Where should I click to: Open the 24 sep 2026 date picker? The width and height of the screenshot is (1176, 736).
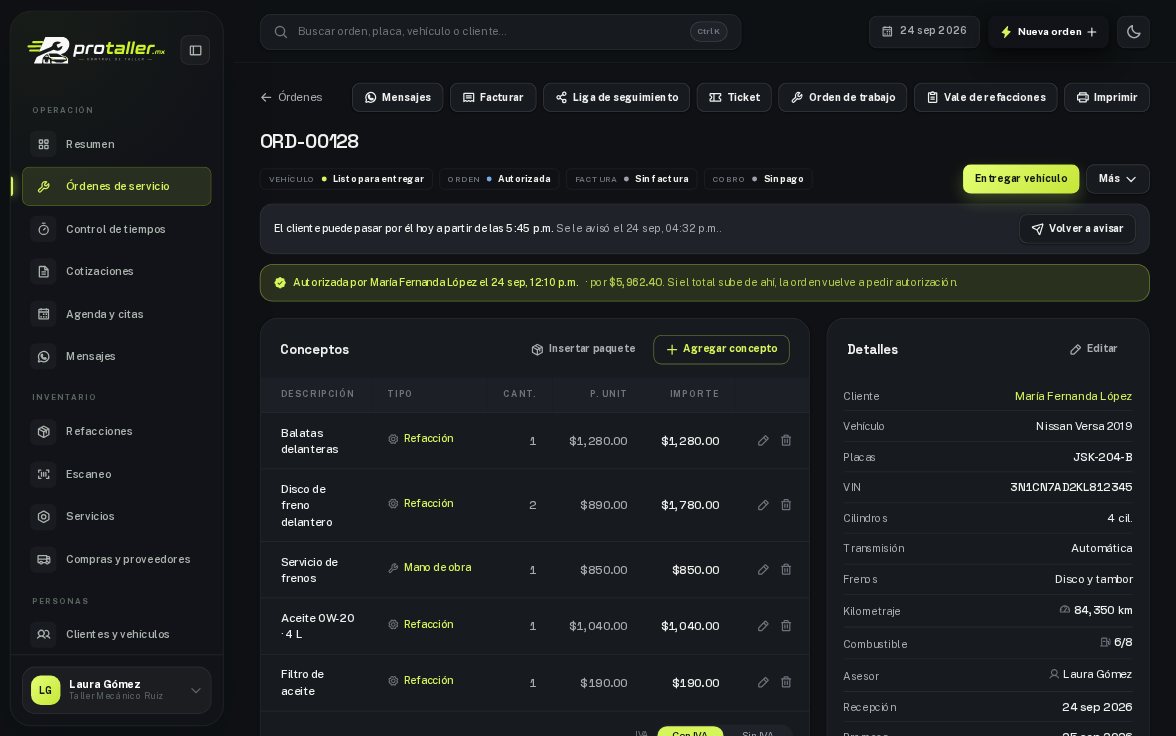[924, 32]
